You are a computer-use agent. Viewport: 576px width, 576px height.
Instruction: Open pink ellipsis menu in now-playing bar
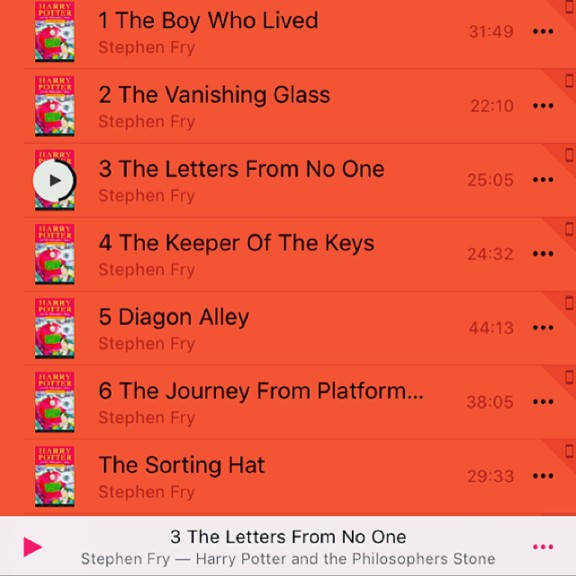pos(543,547)
